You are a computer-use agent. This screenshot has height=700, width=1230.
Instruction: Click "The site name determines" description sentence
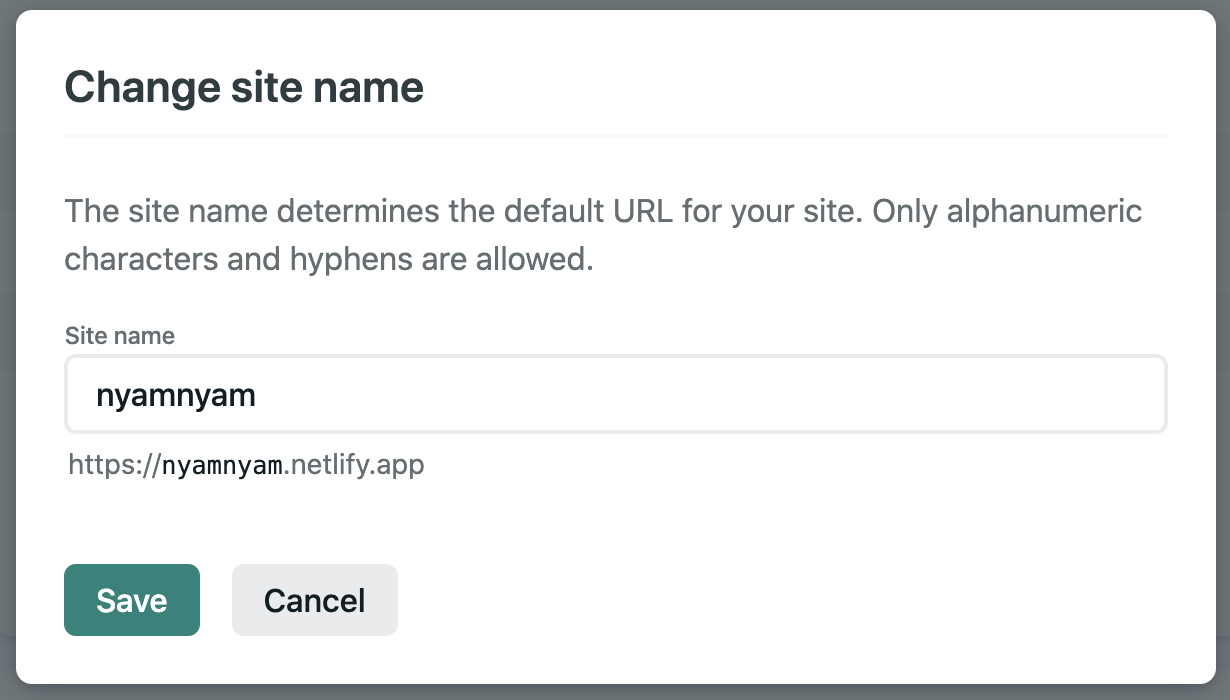click(x=260, y=212)
